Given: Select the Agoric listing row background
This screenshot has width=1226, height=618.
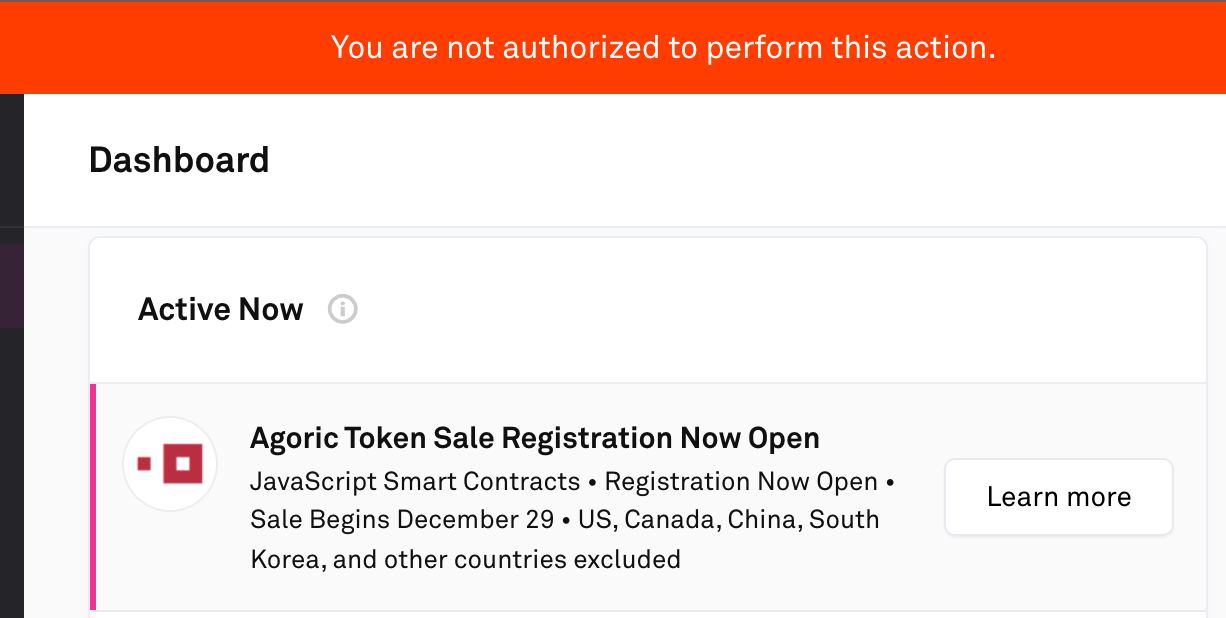Looking at the screenshot, I should (650, 497).
